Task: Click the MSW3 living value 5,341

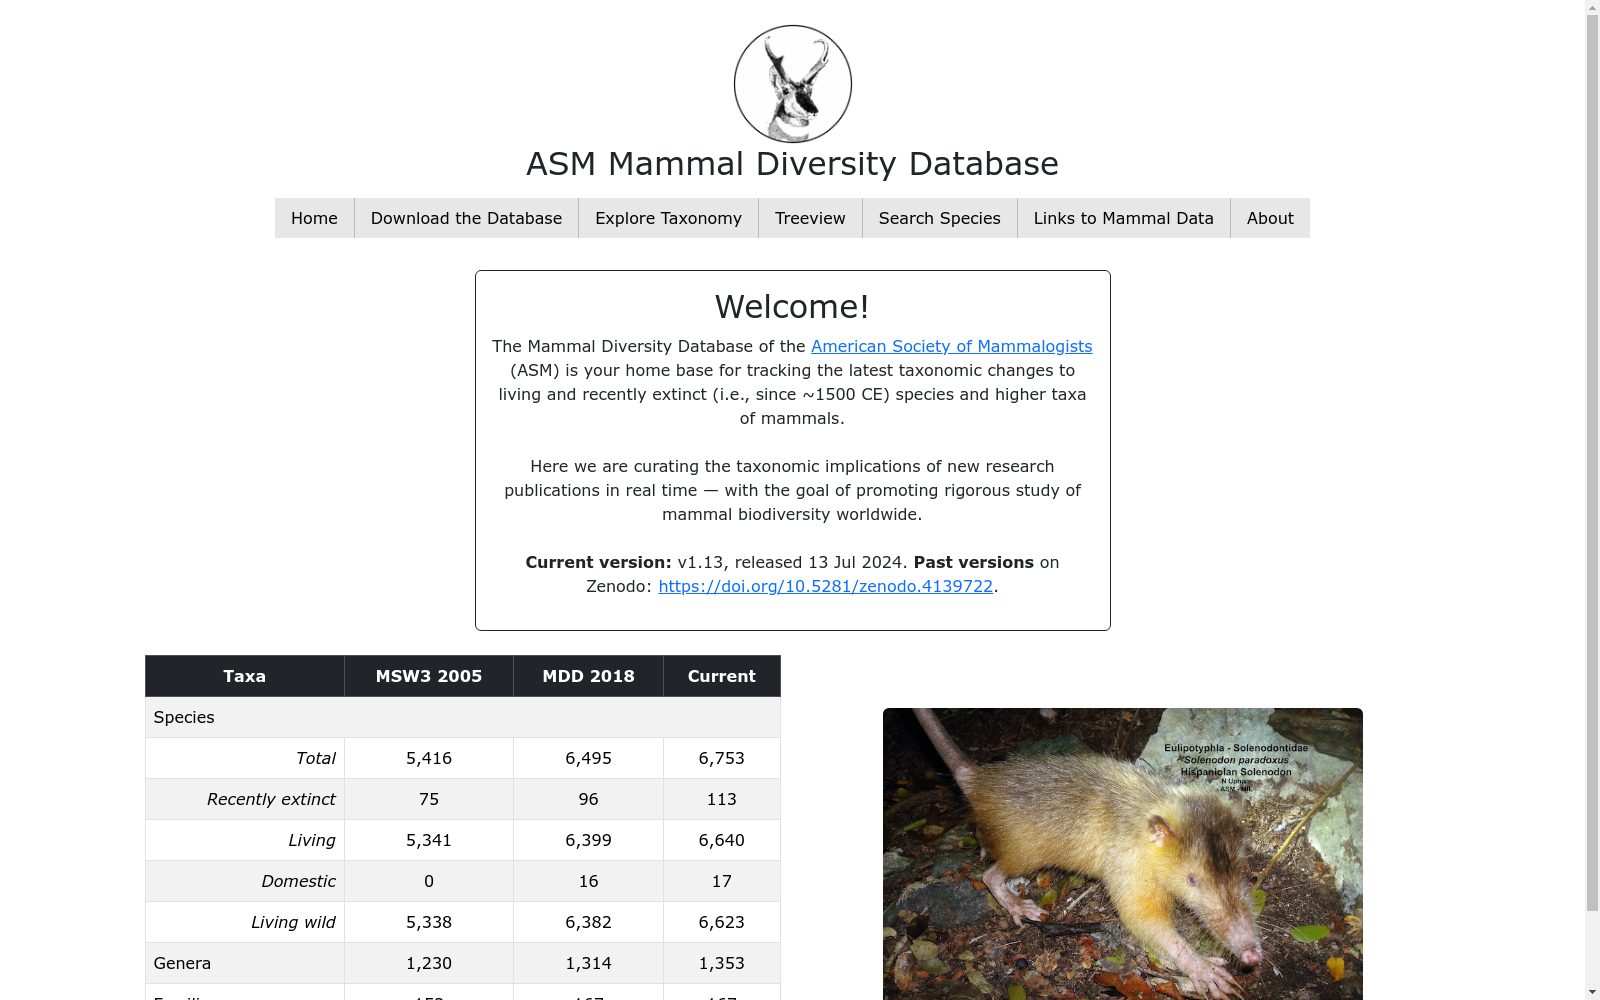Action: (x=429, y=840)
